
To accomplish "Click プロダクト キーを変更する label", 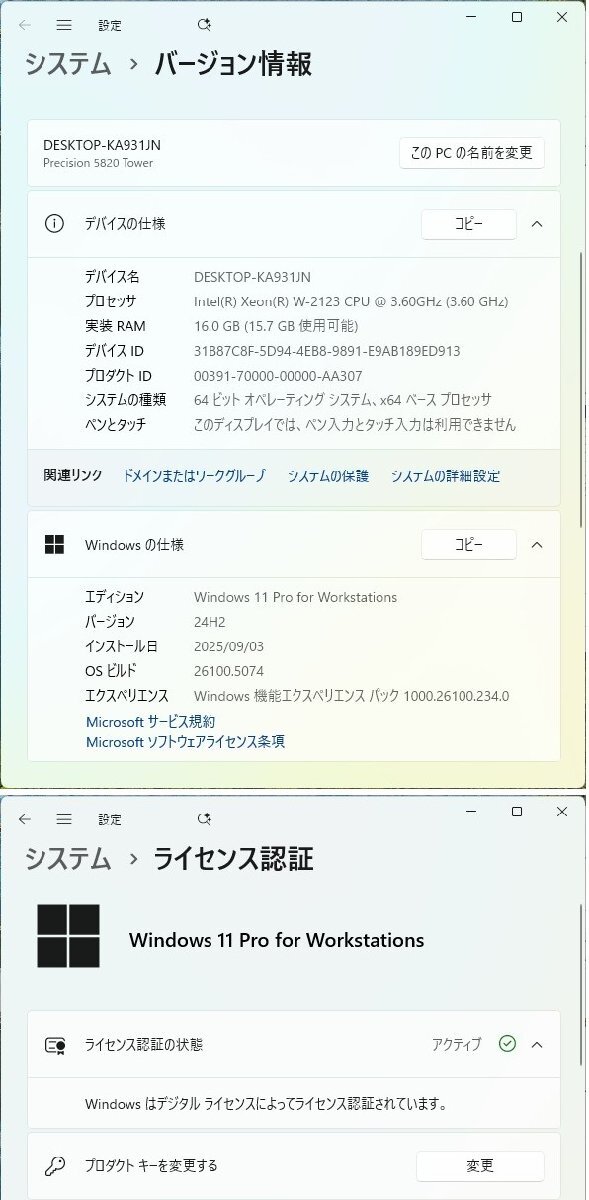I will coord(151,1166).
